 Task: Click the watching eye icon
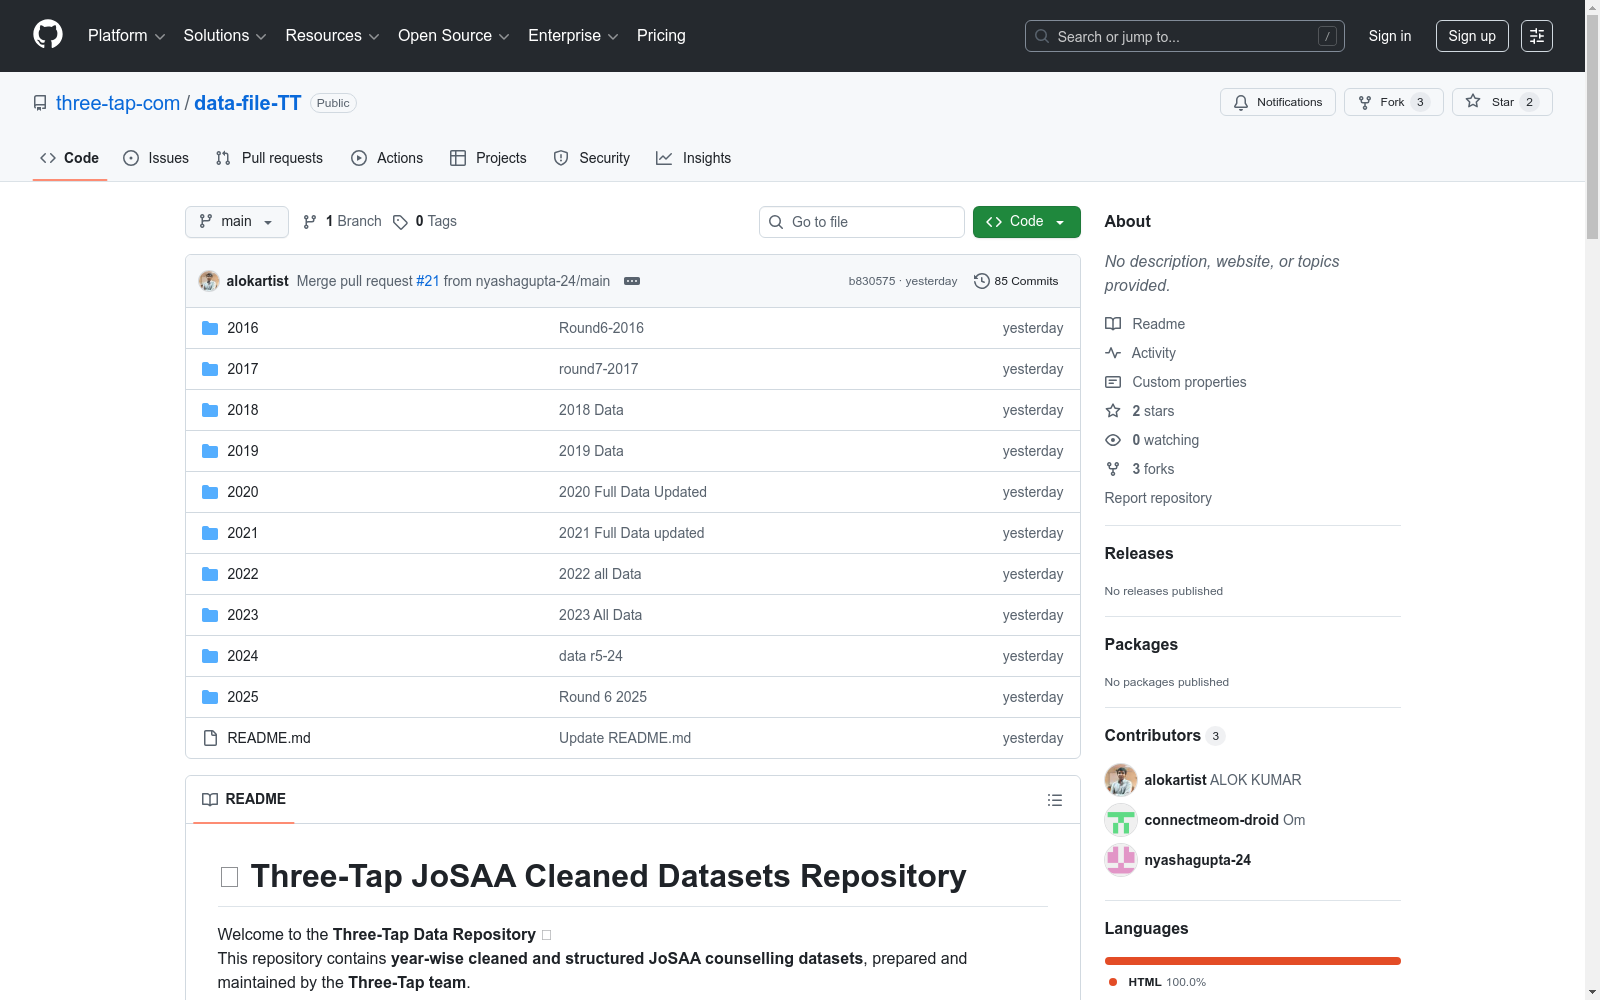pyautogui.click(x=1113, y=440)
